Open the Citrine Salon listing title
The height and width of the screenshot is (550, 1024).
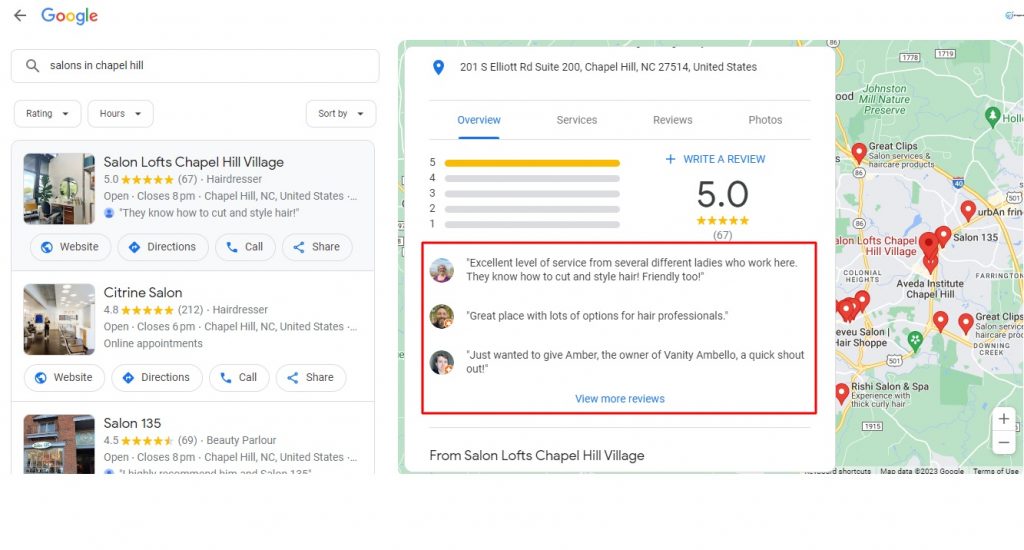(142, 293)
